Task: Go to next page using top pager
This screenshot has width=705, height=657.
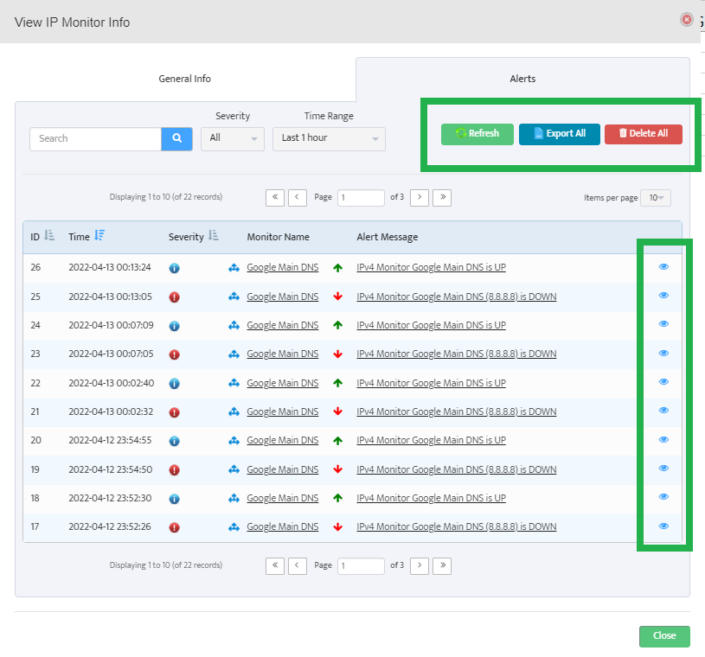Action: (x=419, y=197)
